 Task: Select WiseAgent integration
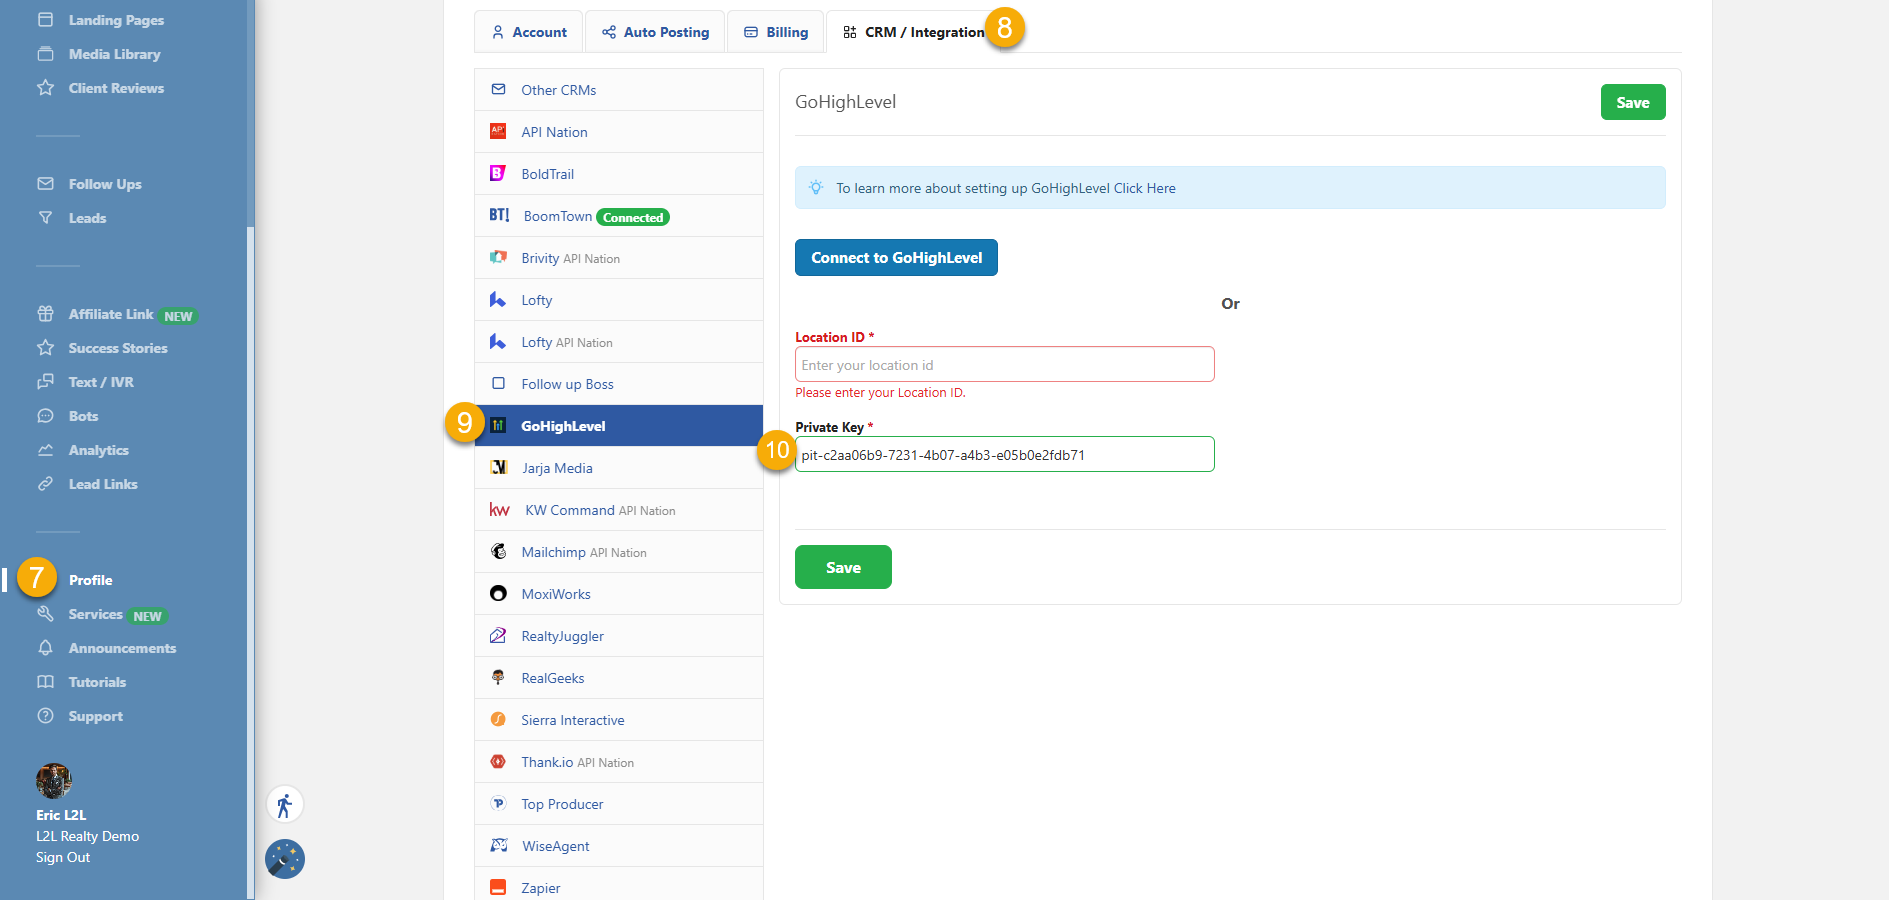click(x=619, y=846)
